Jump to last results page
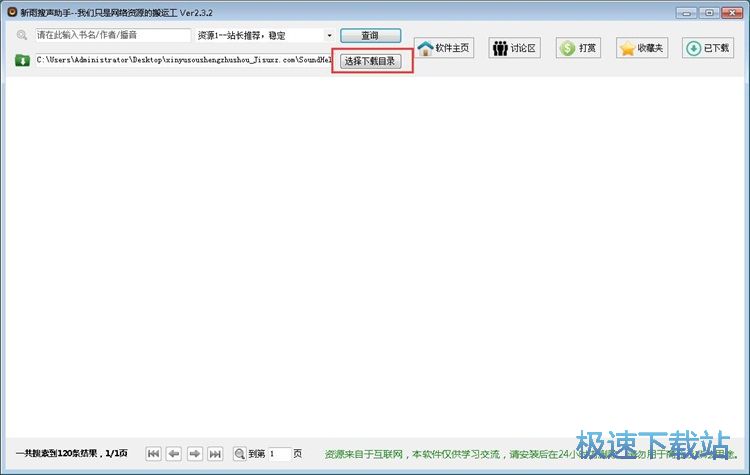This screenshot has width=750, height=475. [x=215, y=453]
